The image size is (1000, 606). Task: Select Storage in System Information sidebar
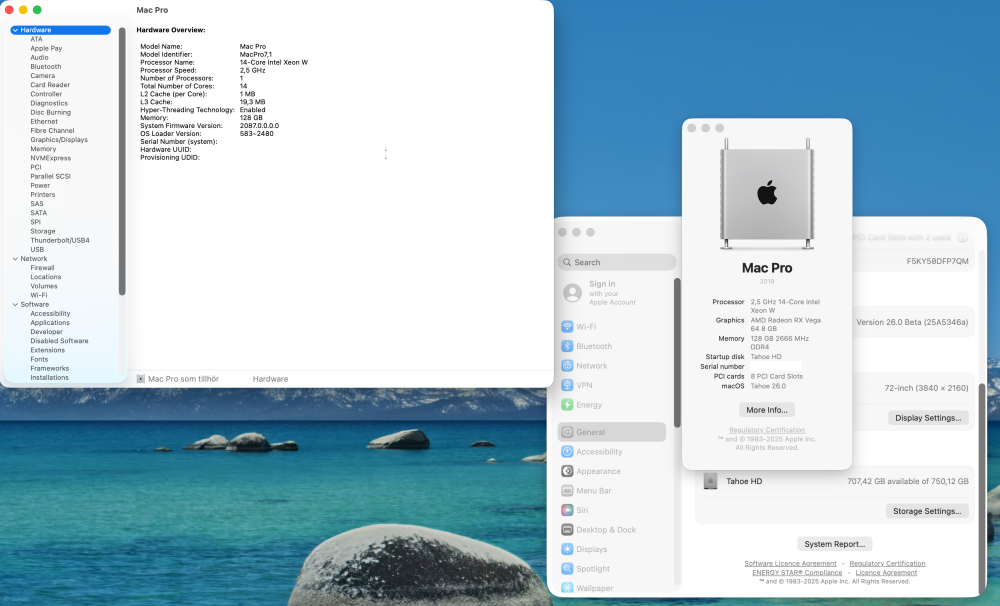[x=43, y=232]
